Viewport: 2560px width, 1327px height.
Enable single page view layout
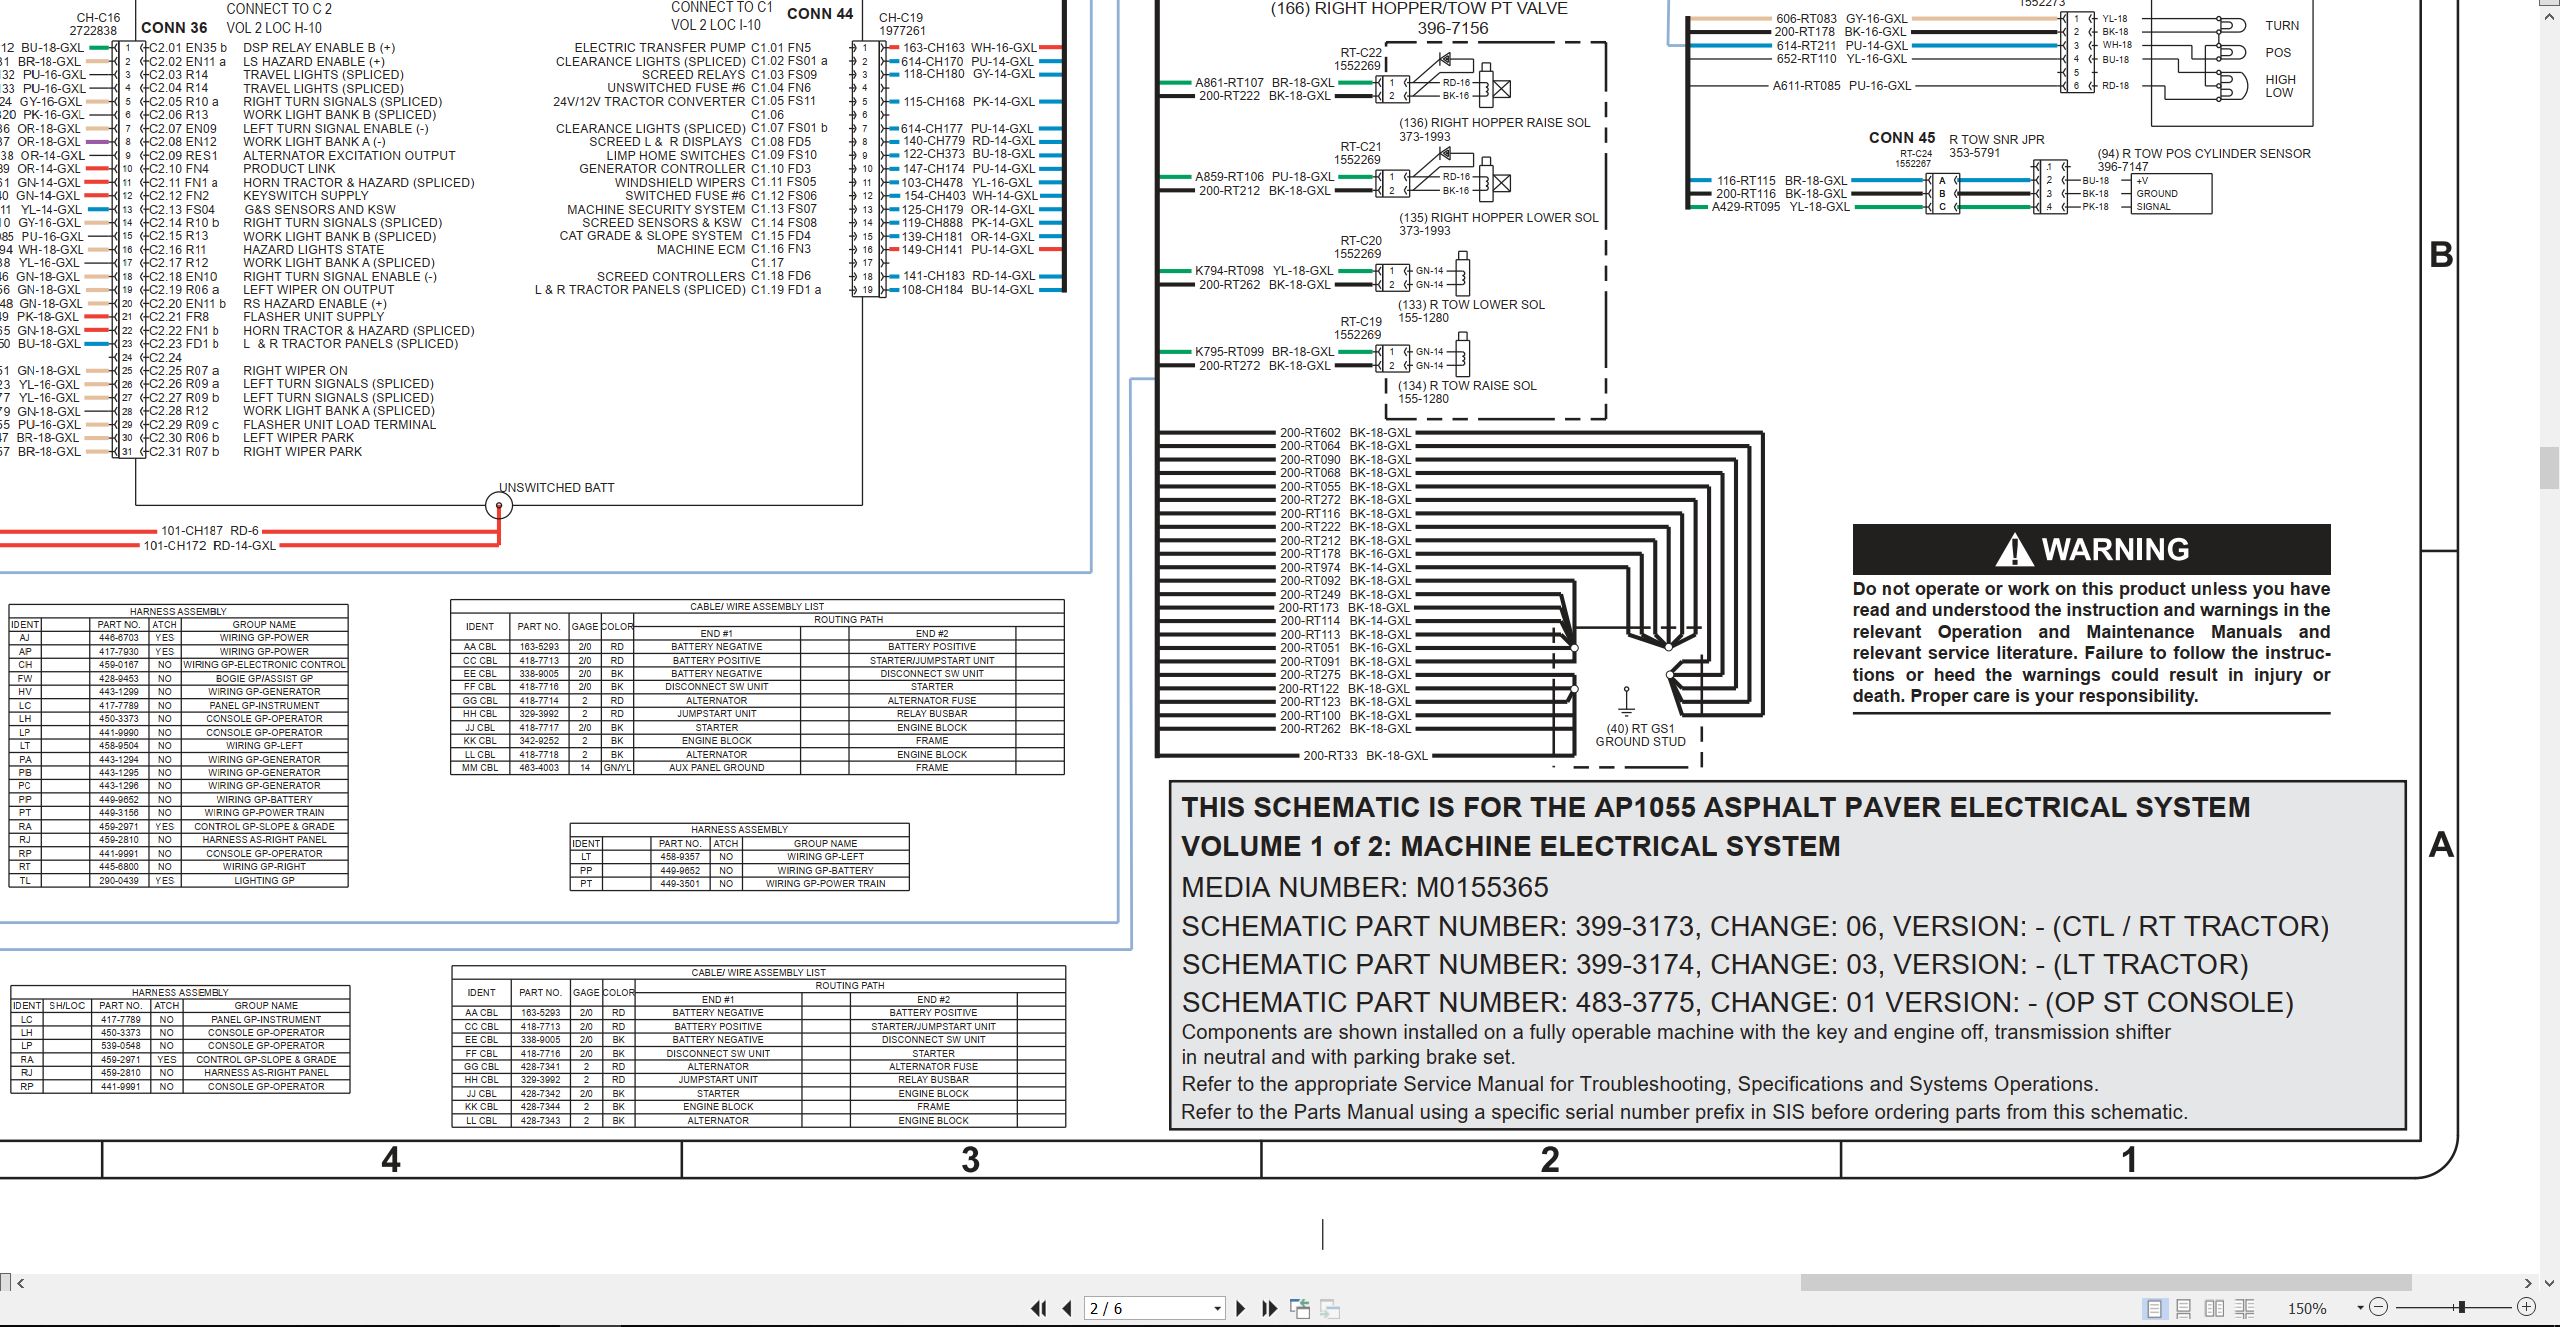2154,1308
